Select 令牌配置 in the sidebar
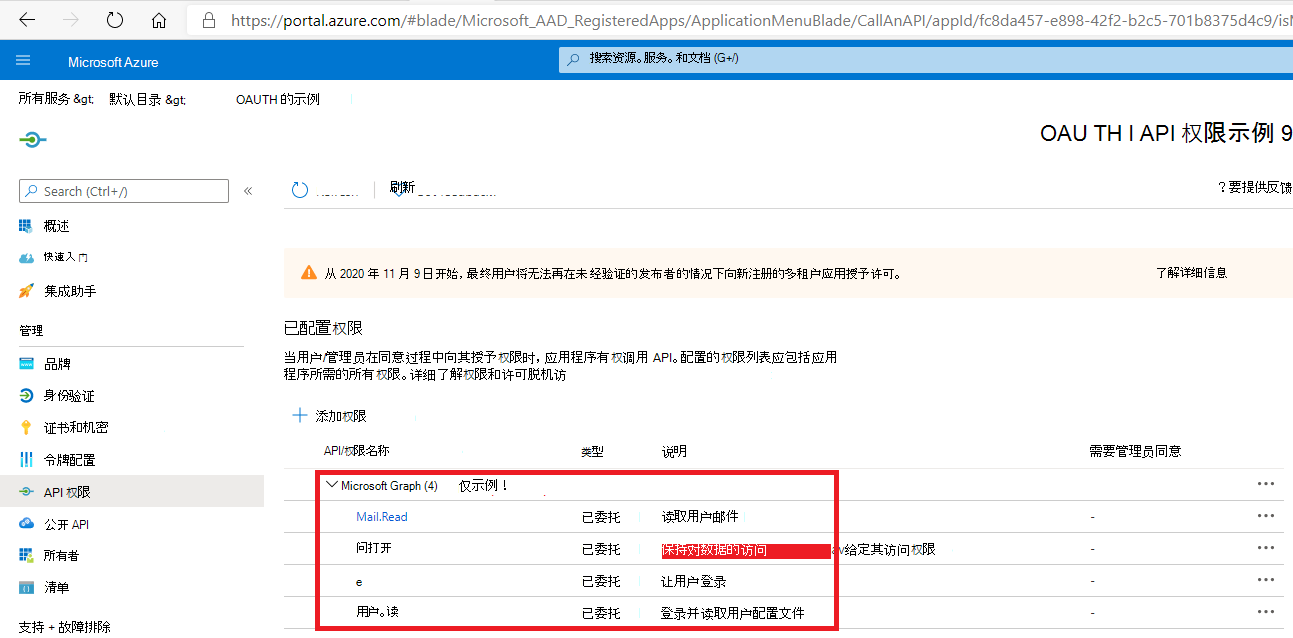Screen dimensions: 1293x638 70,460
